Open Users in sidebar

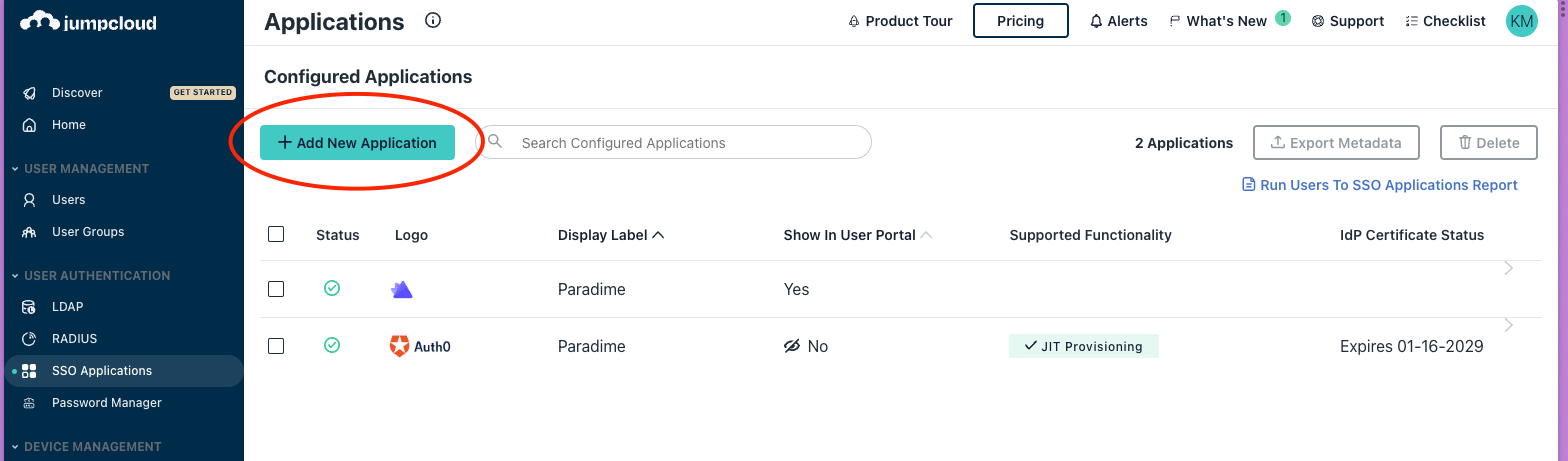pos(68,200)
